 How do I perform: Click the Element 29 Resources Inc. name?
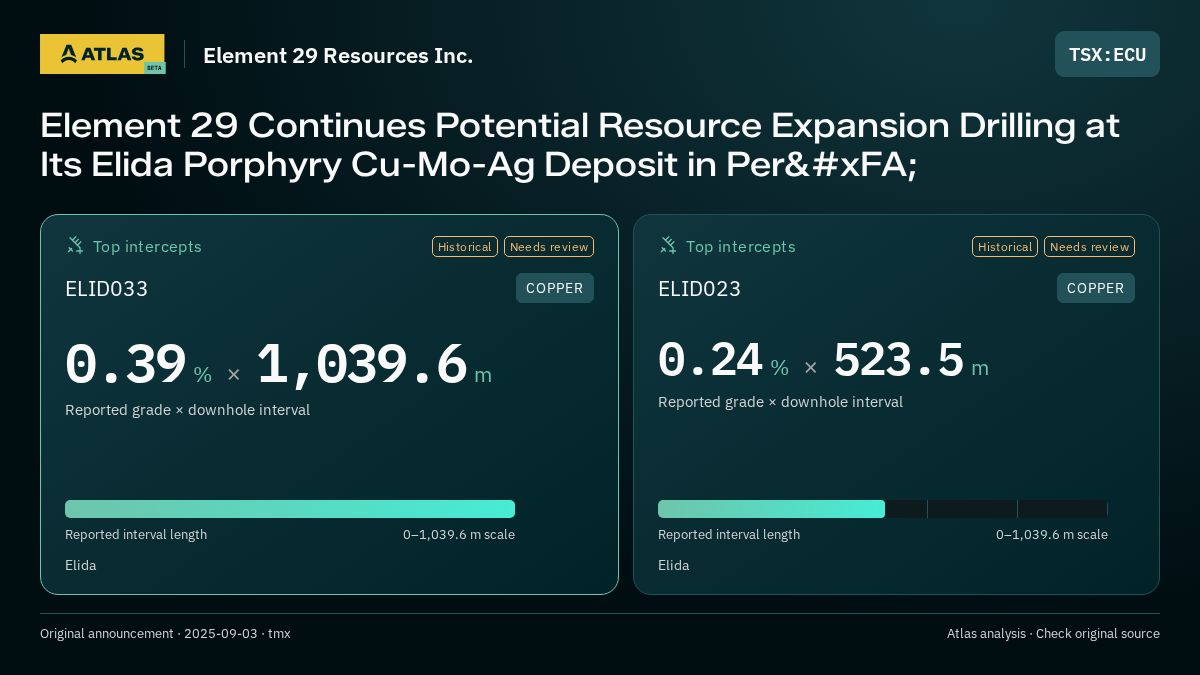tap(338, 55)
